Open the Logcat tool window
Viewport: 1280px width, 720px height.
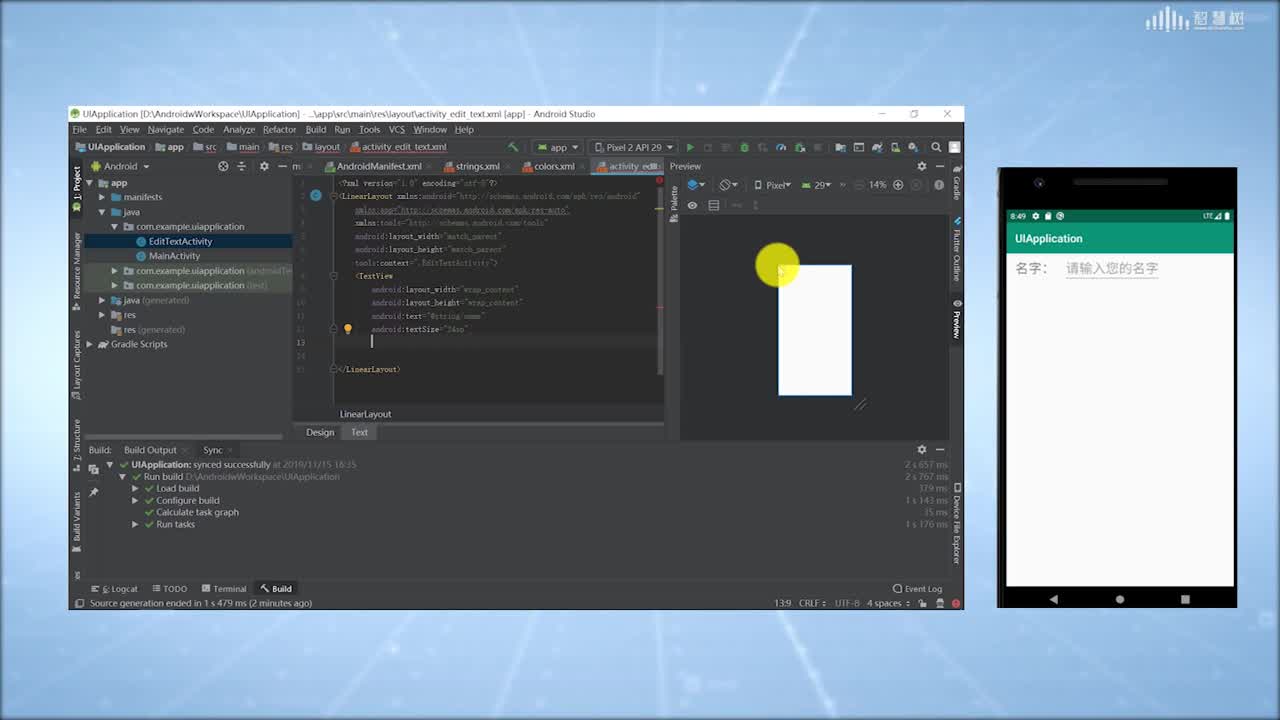point(115,589)
